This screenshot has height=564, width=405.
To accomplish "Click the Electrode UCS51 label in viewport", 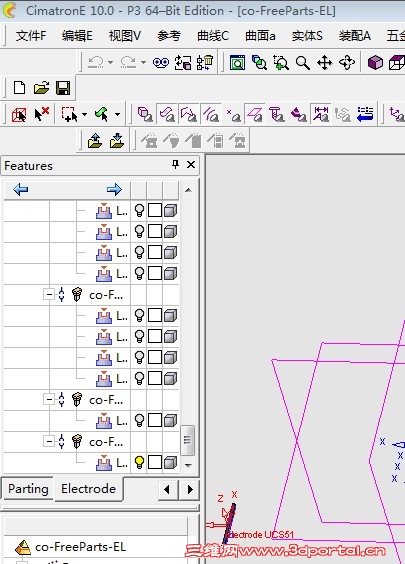I will pyautogui.click(x=261, y=535).
